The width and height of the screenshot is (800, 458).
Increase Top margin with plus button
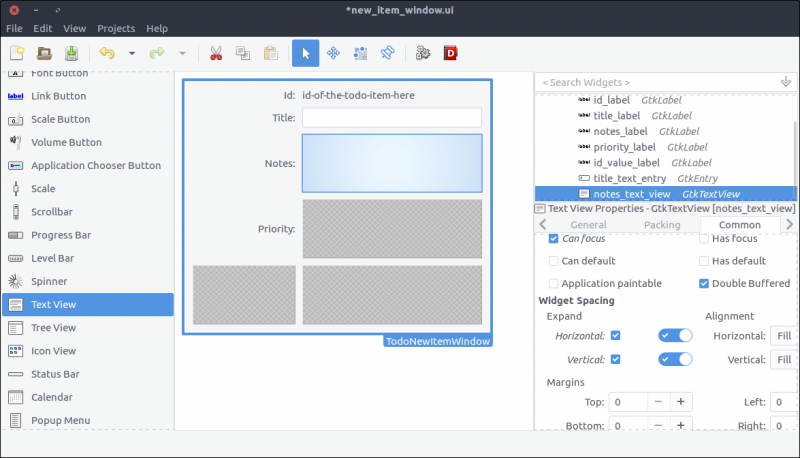click(x=681, y=402)
